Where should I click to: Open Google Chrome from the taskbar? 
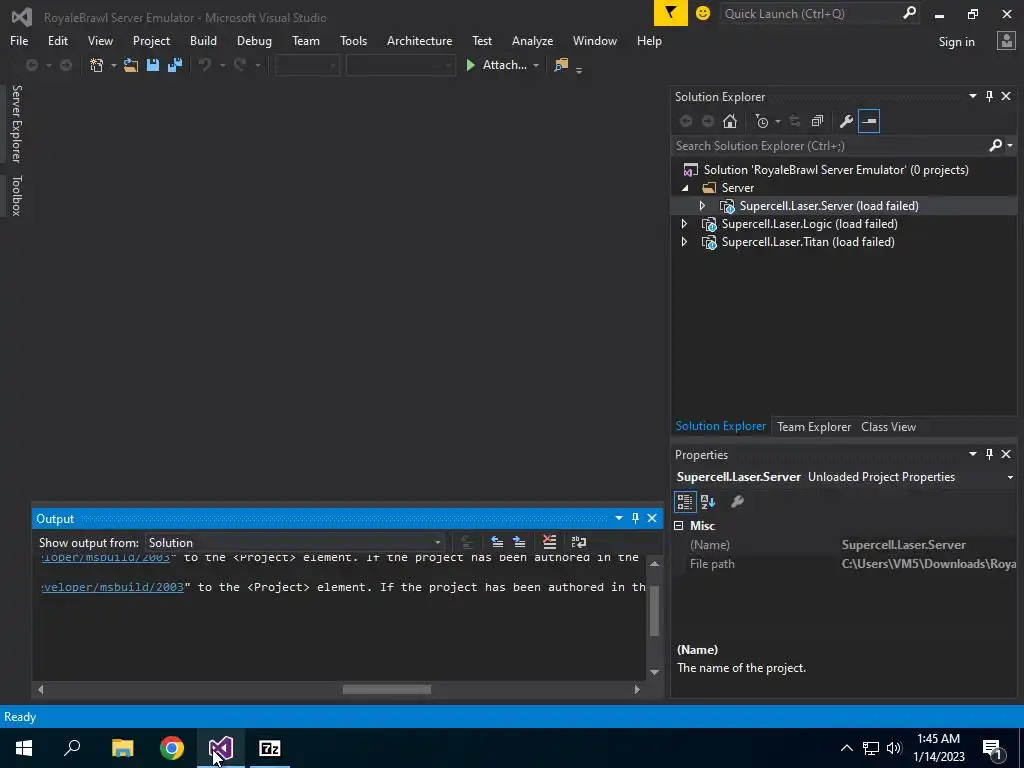click(172, 748)
